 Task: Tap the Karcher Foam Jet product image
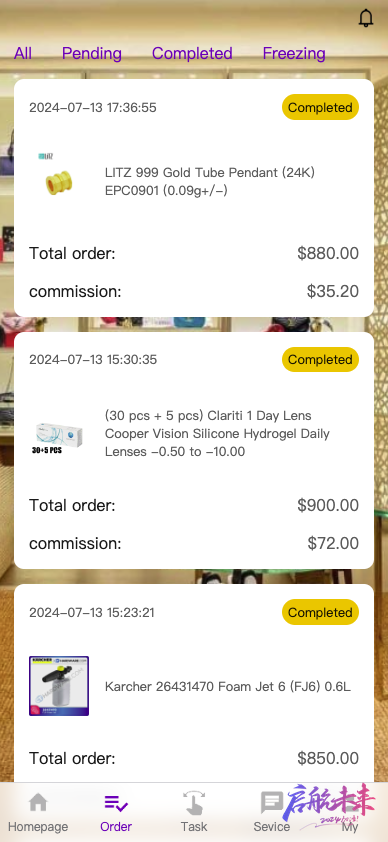click(59, 686)
